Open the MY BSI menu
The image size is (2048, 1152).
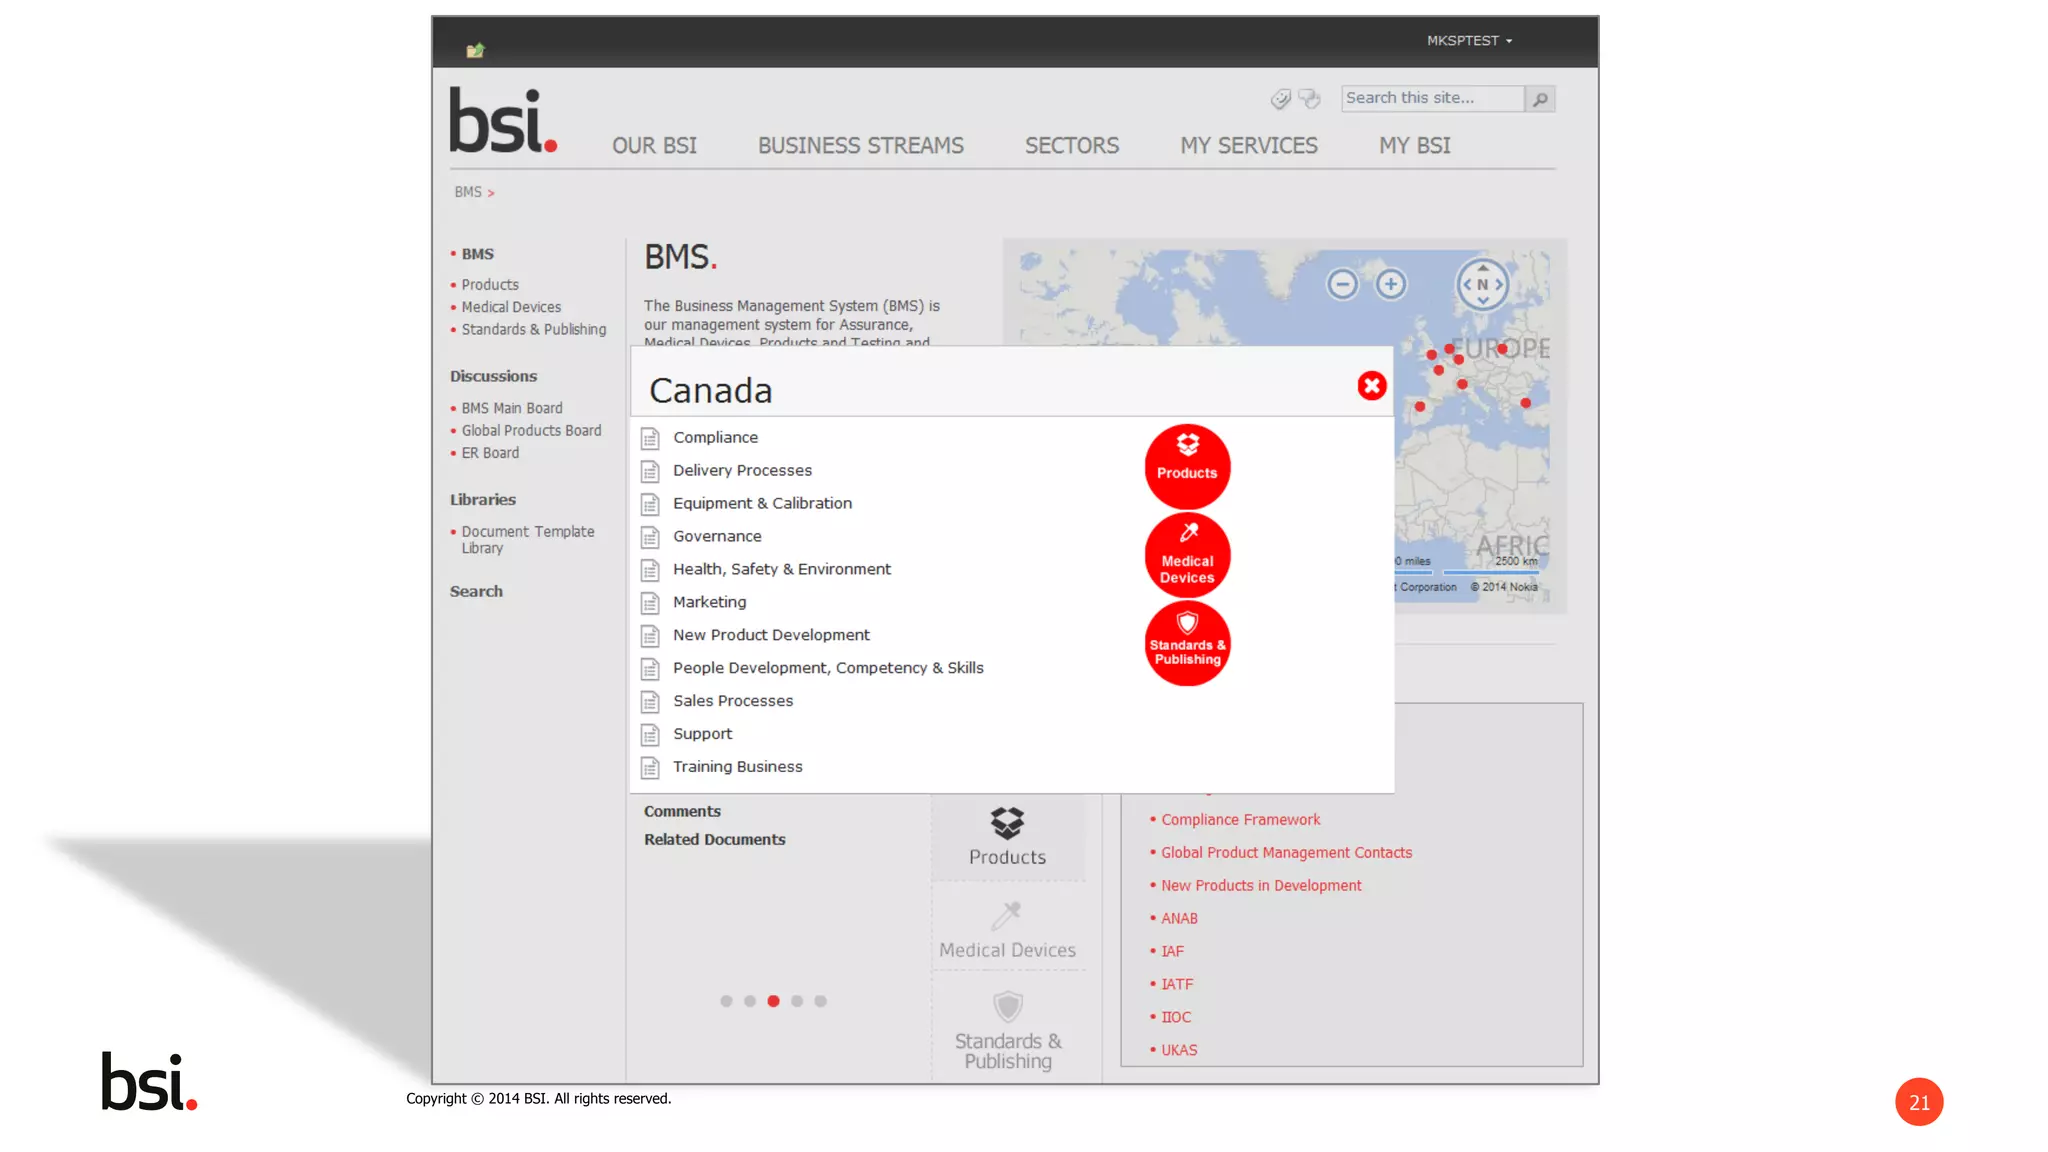pos(1415,146)
